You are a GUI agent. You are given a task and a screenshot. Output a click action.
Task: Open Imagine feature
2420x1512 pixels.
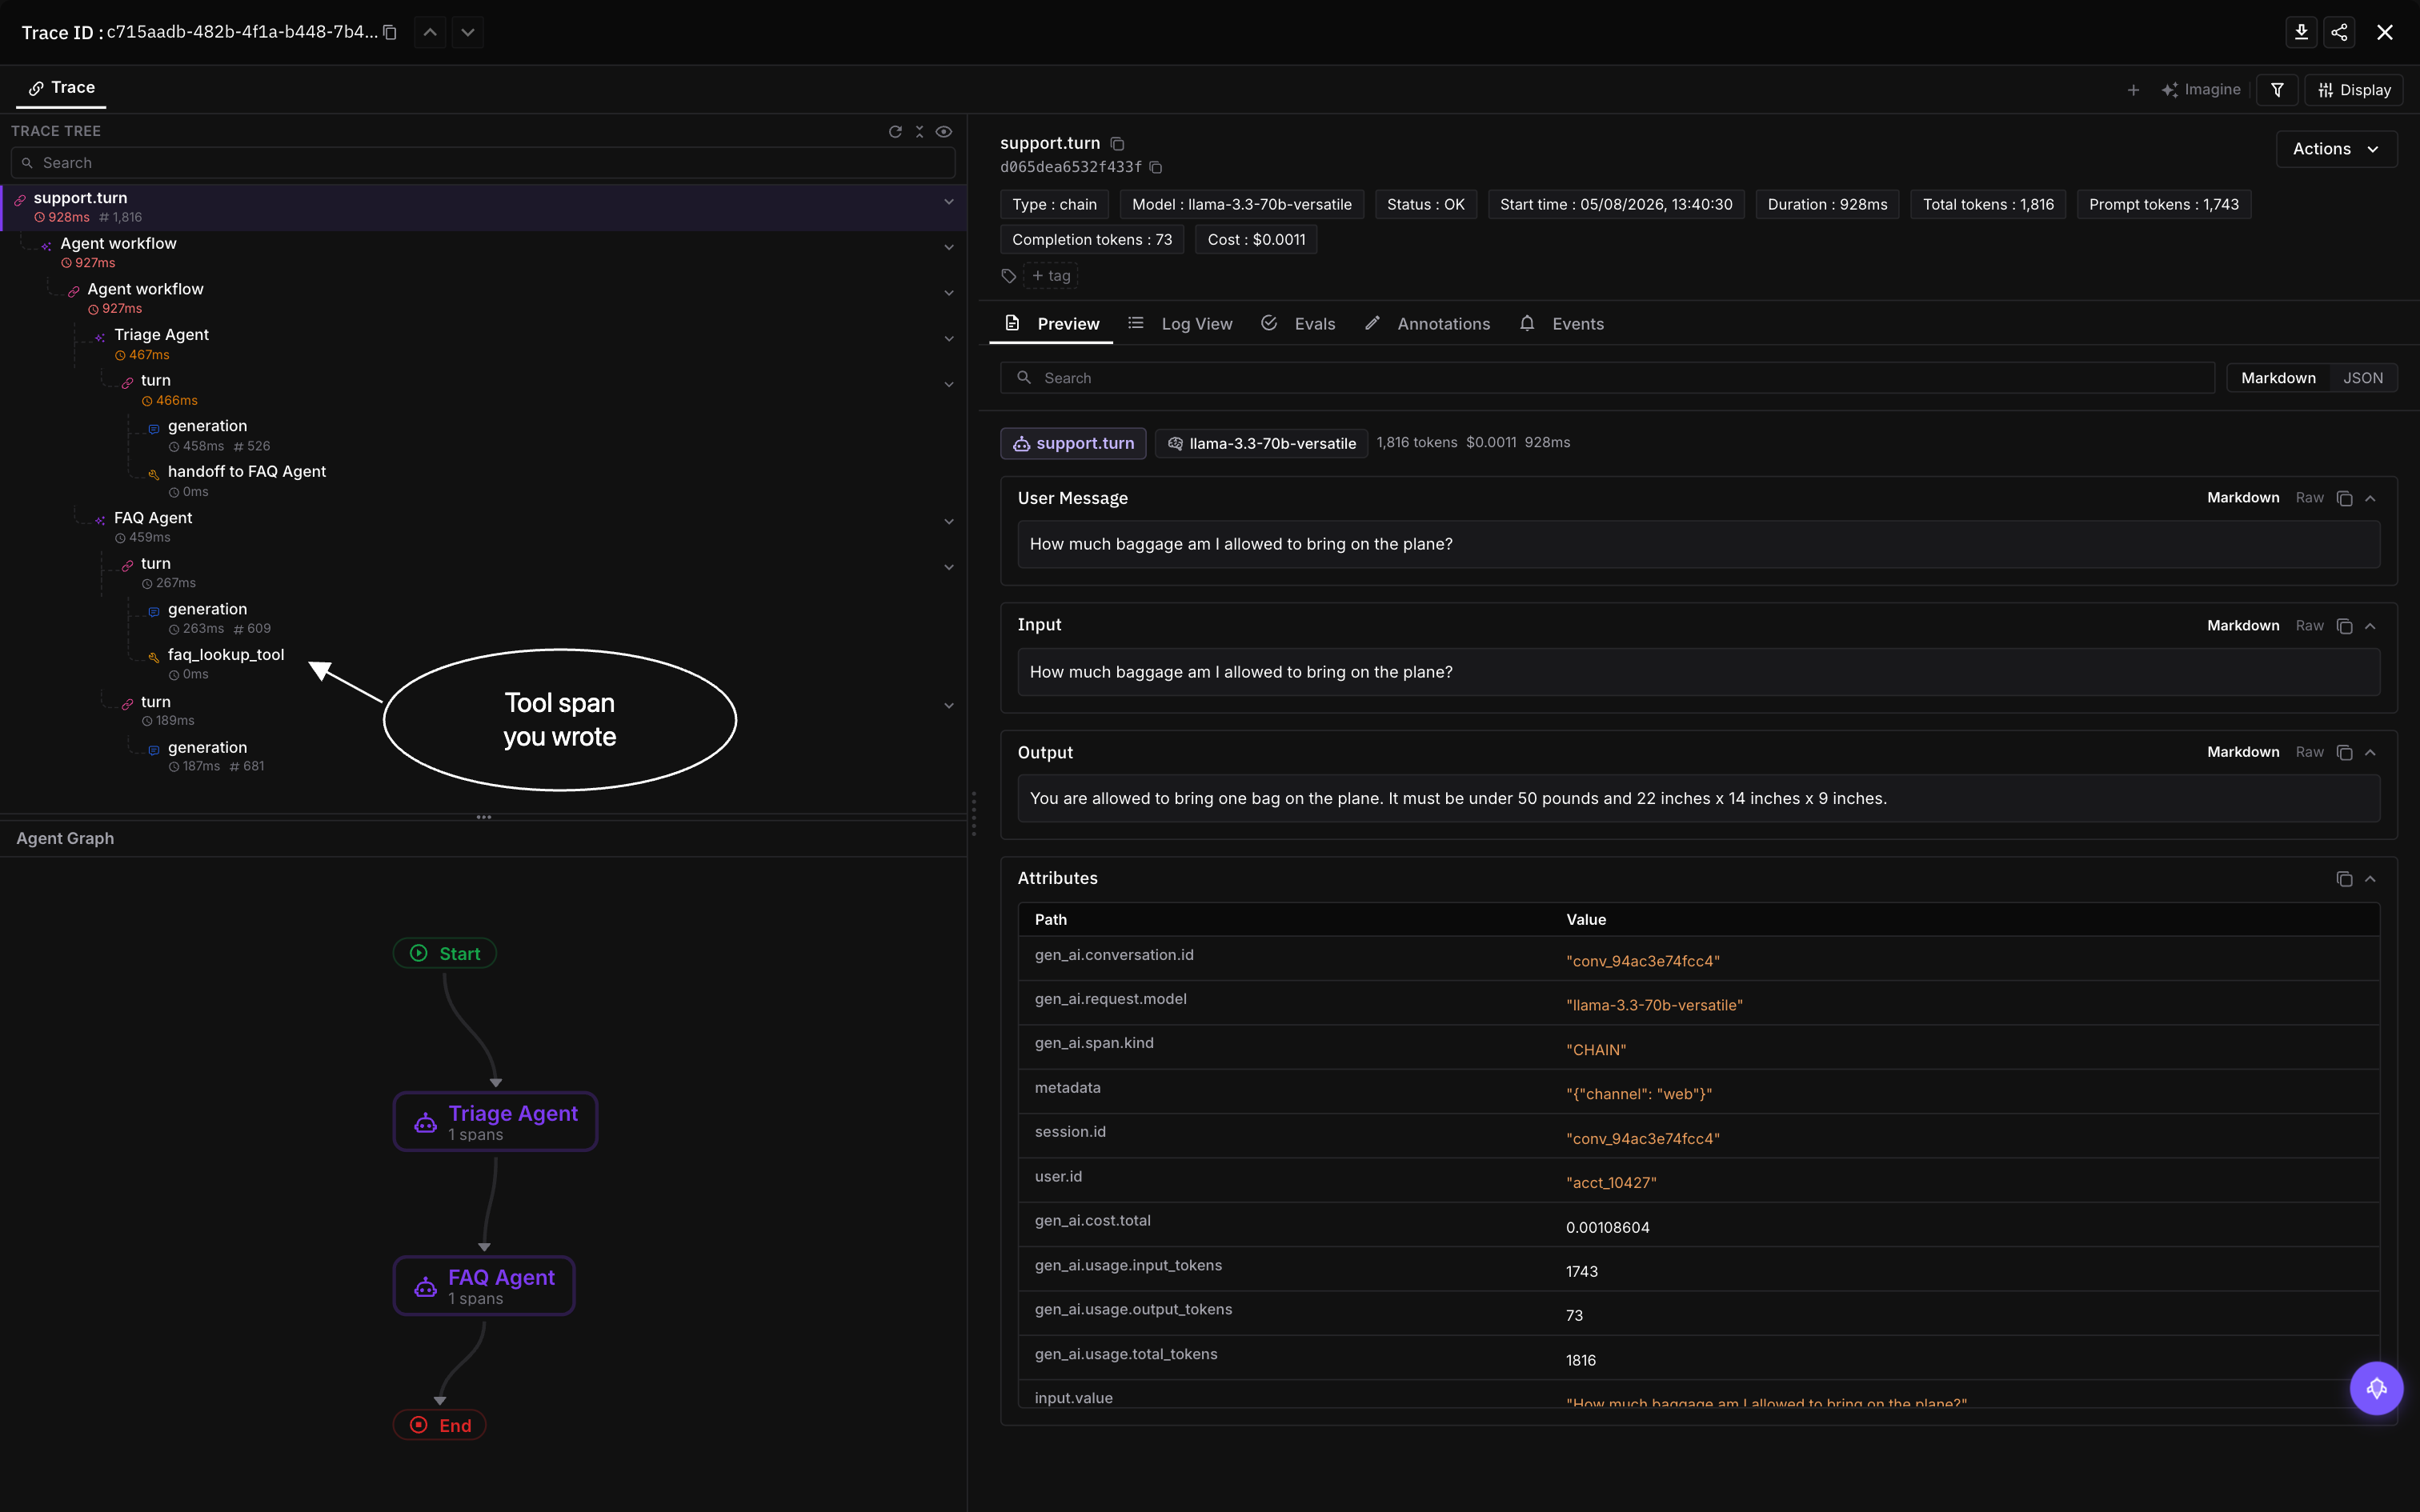[2201, 90]
